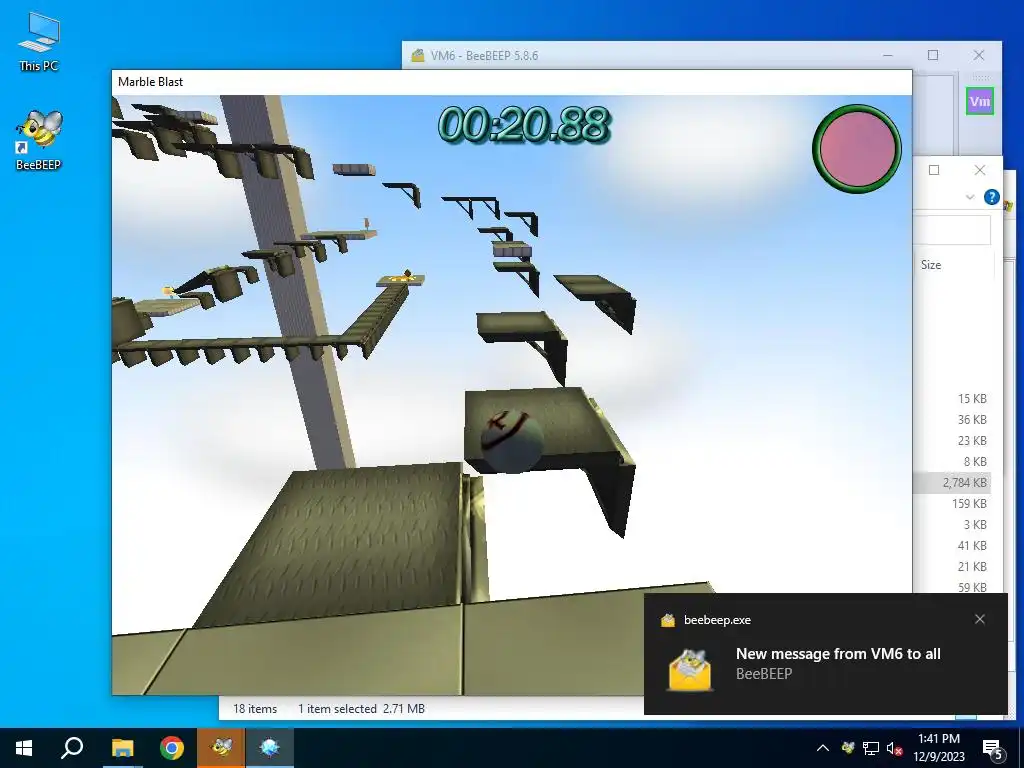This screenshot has width=1024, height=768.
Task: Select the file with size 21 KB
Action: tap(972, 566)
